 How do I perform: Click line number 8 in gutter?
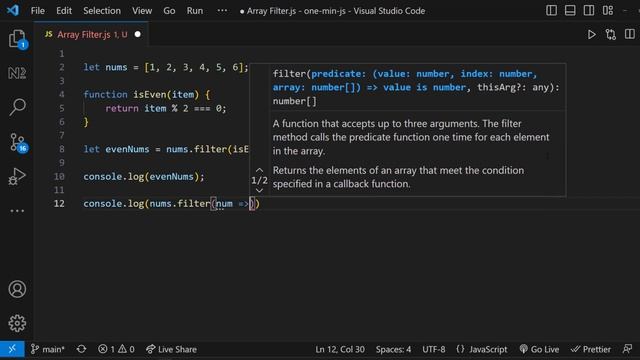[62, 149]
